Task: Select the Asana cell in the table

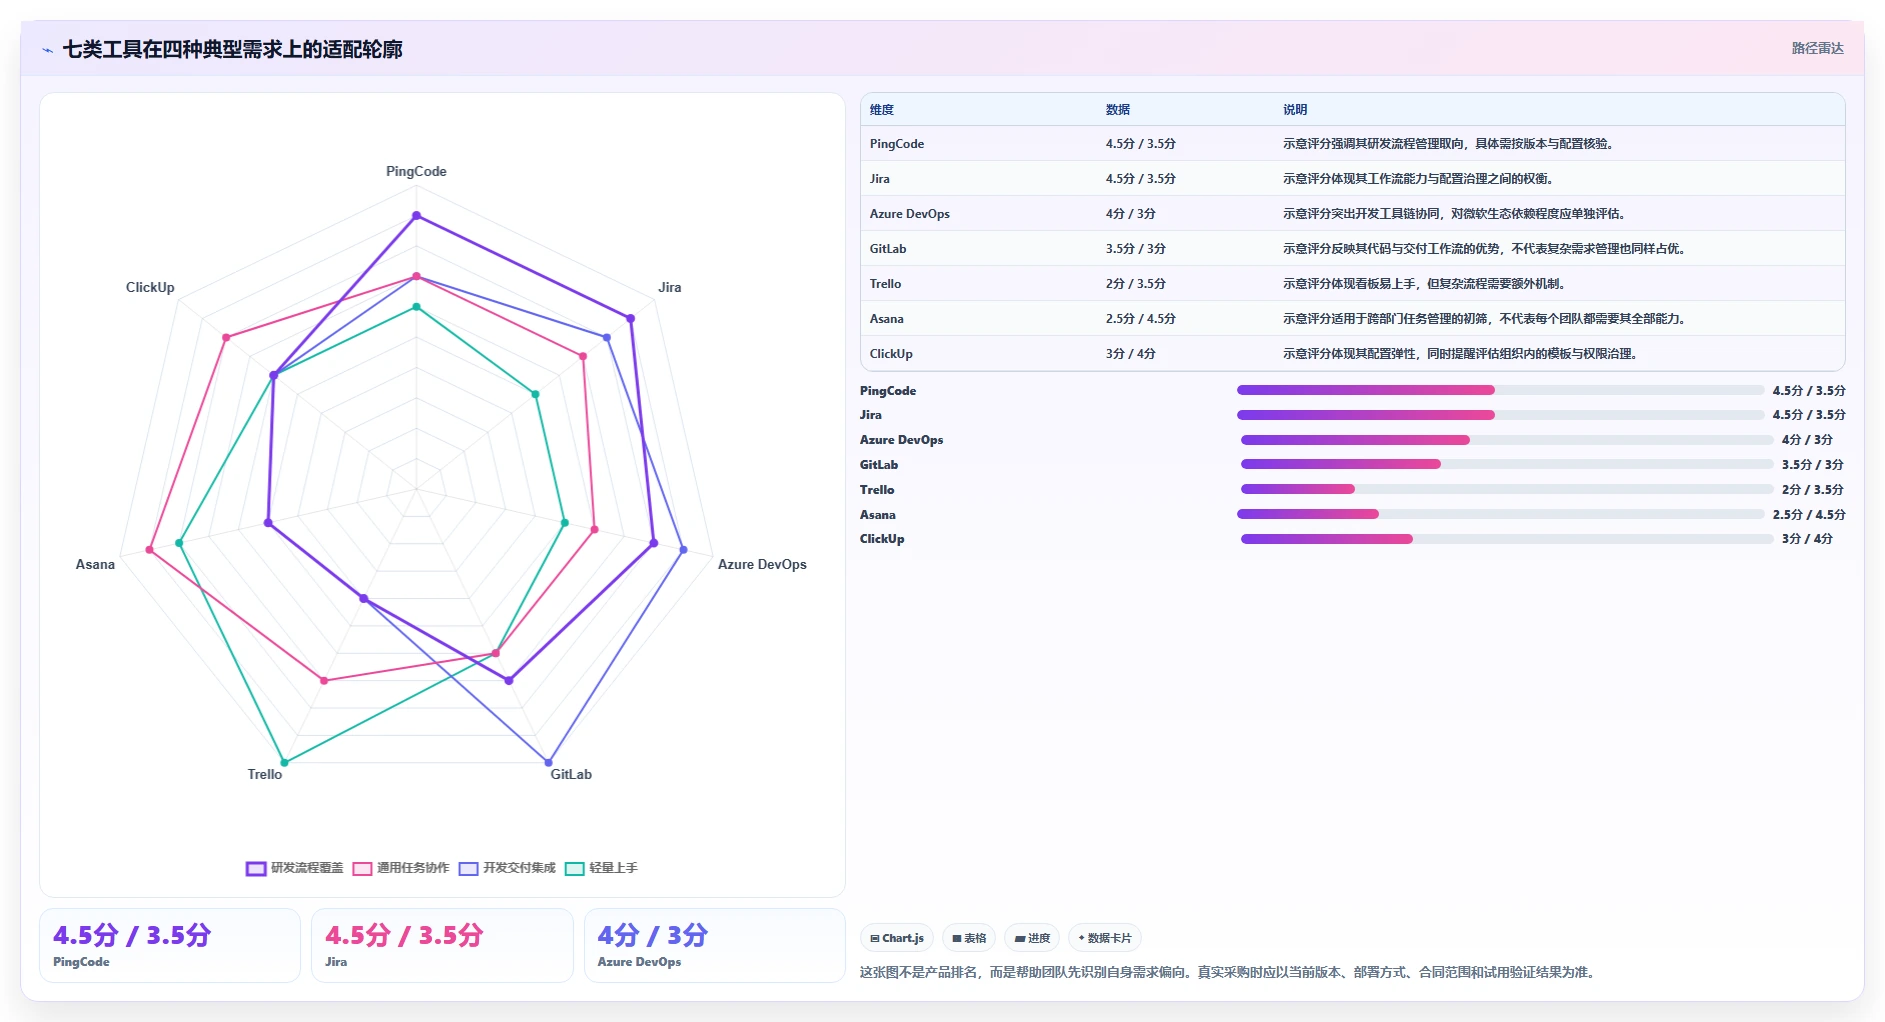Action: [x=887, y=319]
